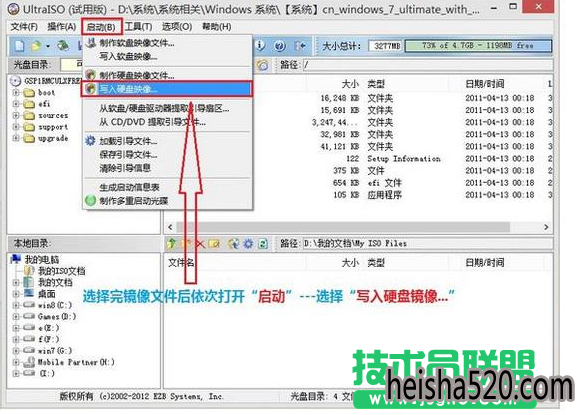Open the 工具(T) menu
Image resolution: width=580 pixels, height=415 pixels.
pos(138,27)
